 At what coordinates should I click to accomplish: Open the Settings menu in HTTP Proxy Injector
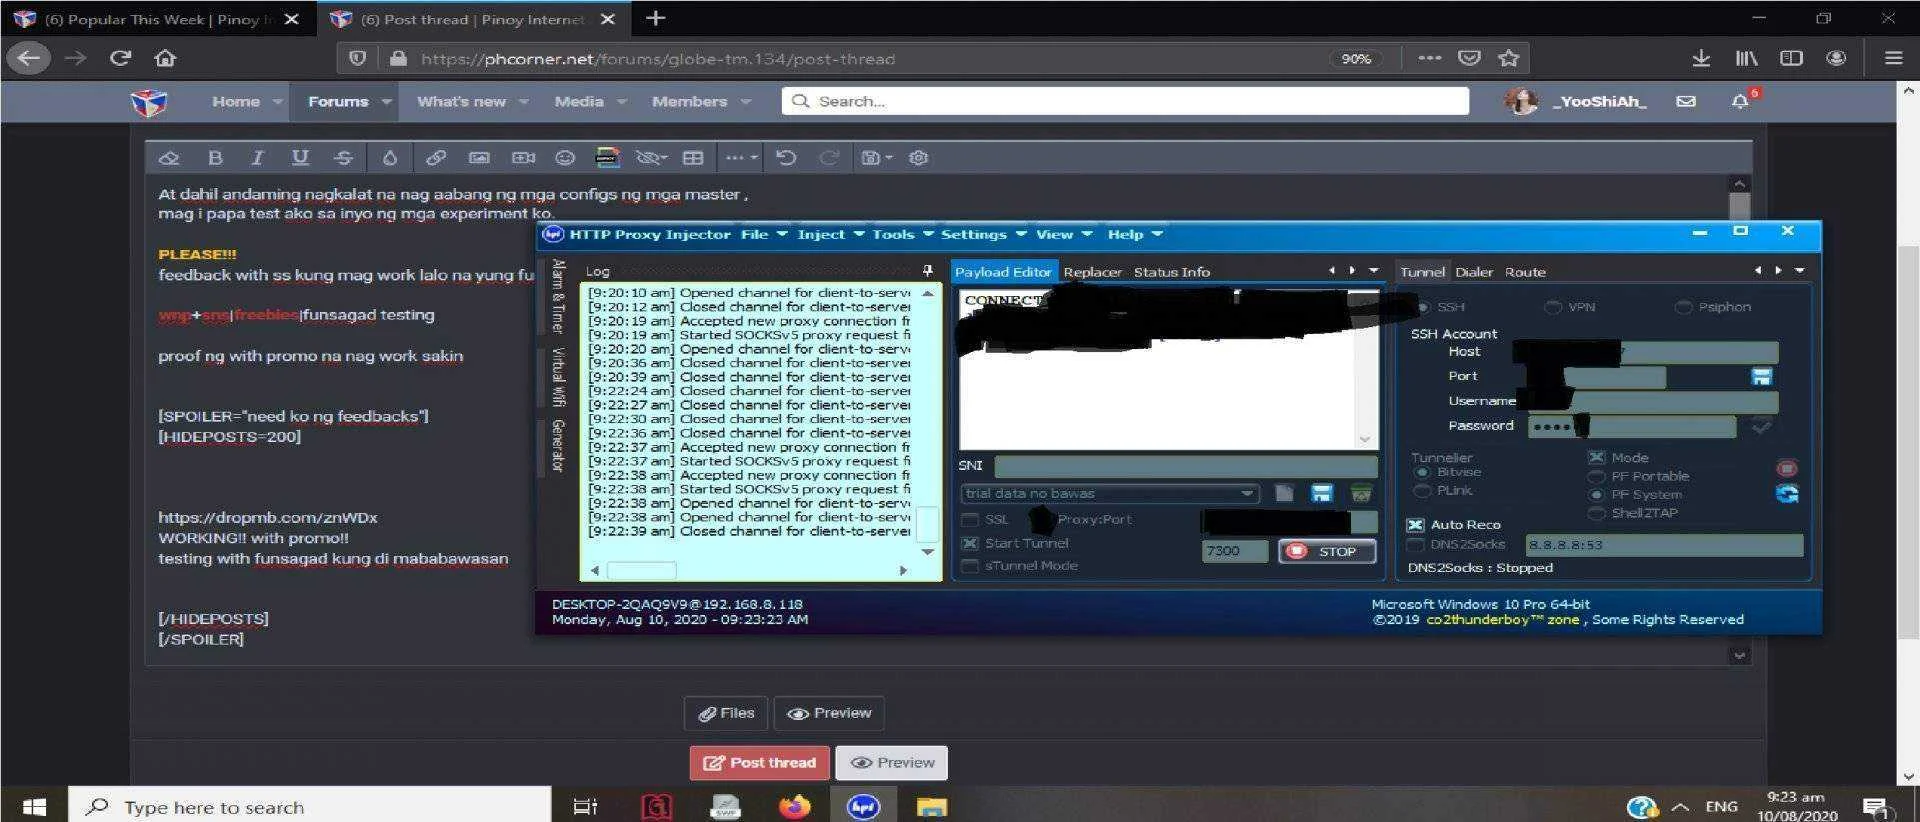984,234
